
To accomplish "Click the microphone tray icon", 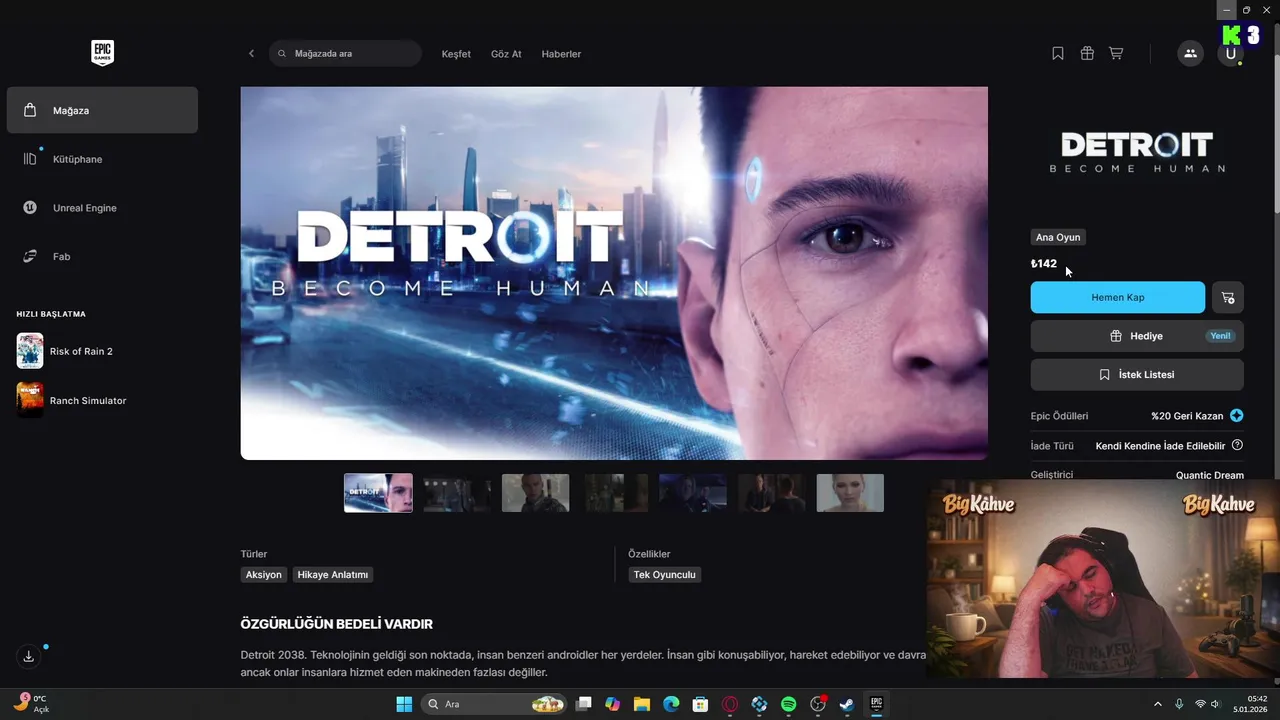I will tap(1180, 704).
